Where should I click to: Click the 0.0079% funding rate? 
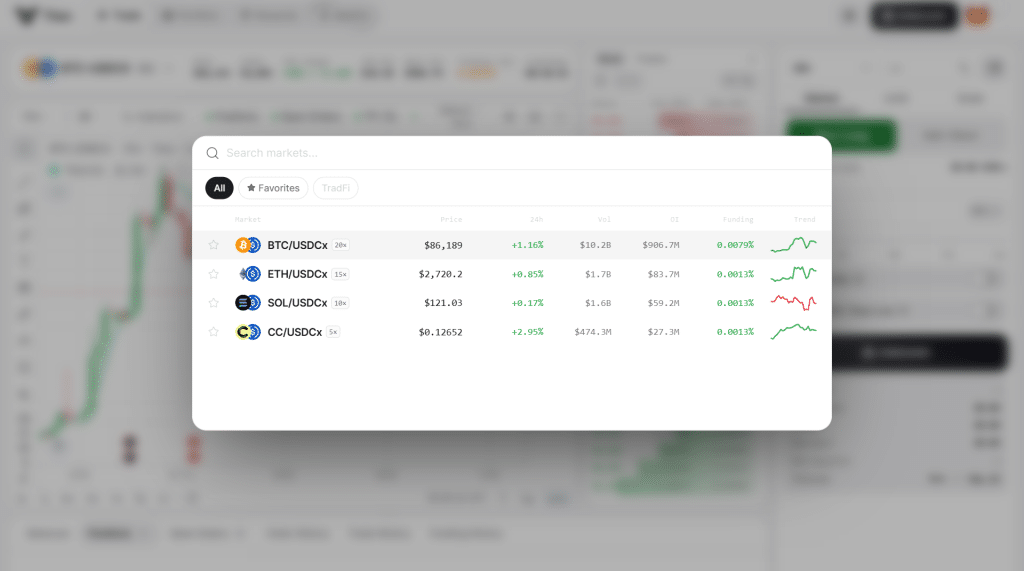point(735,245)
